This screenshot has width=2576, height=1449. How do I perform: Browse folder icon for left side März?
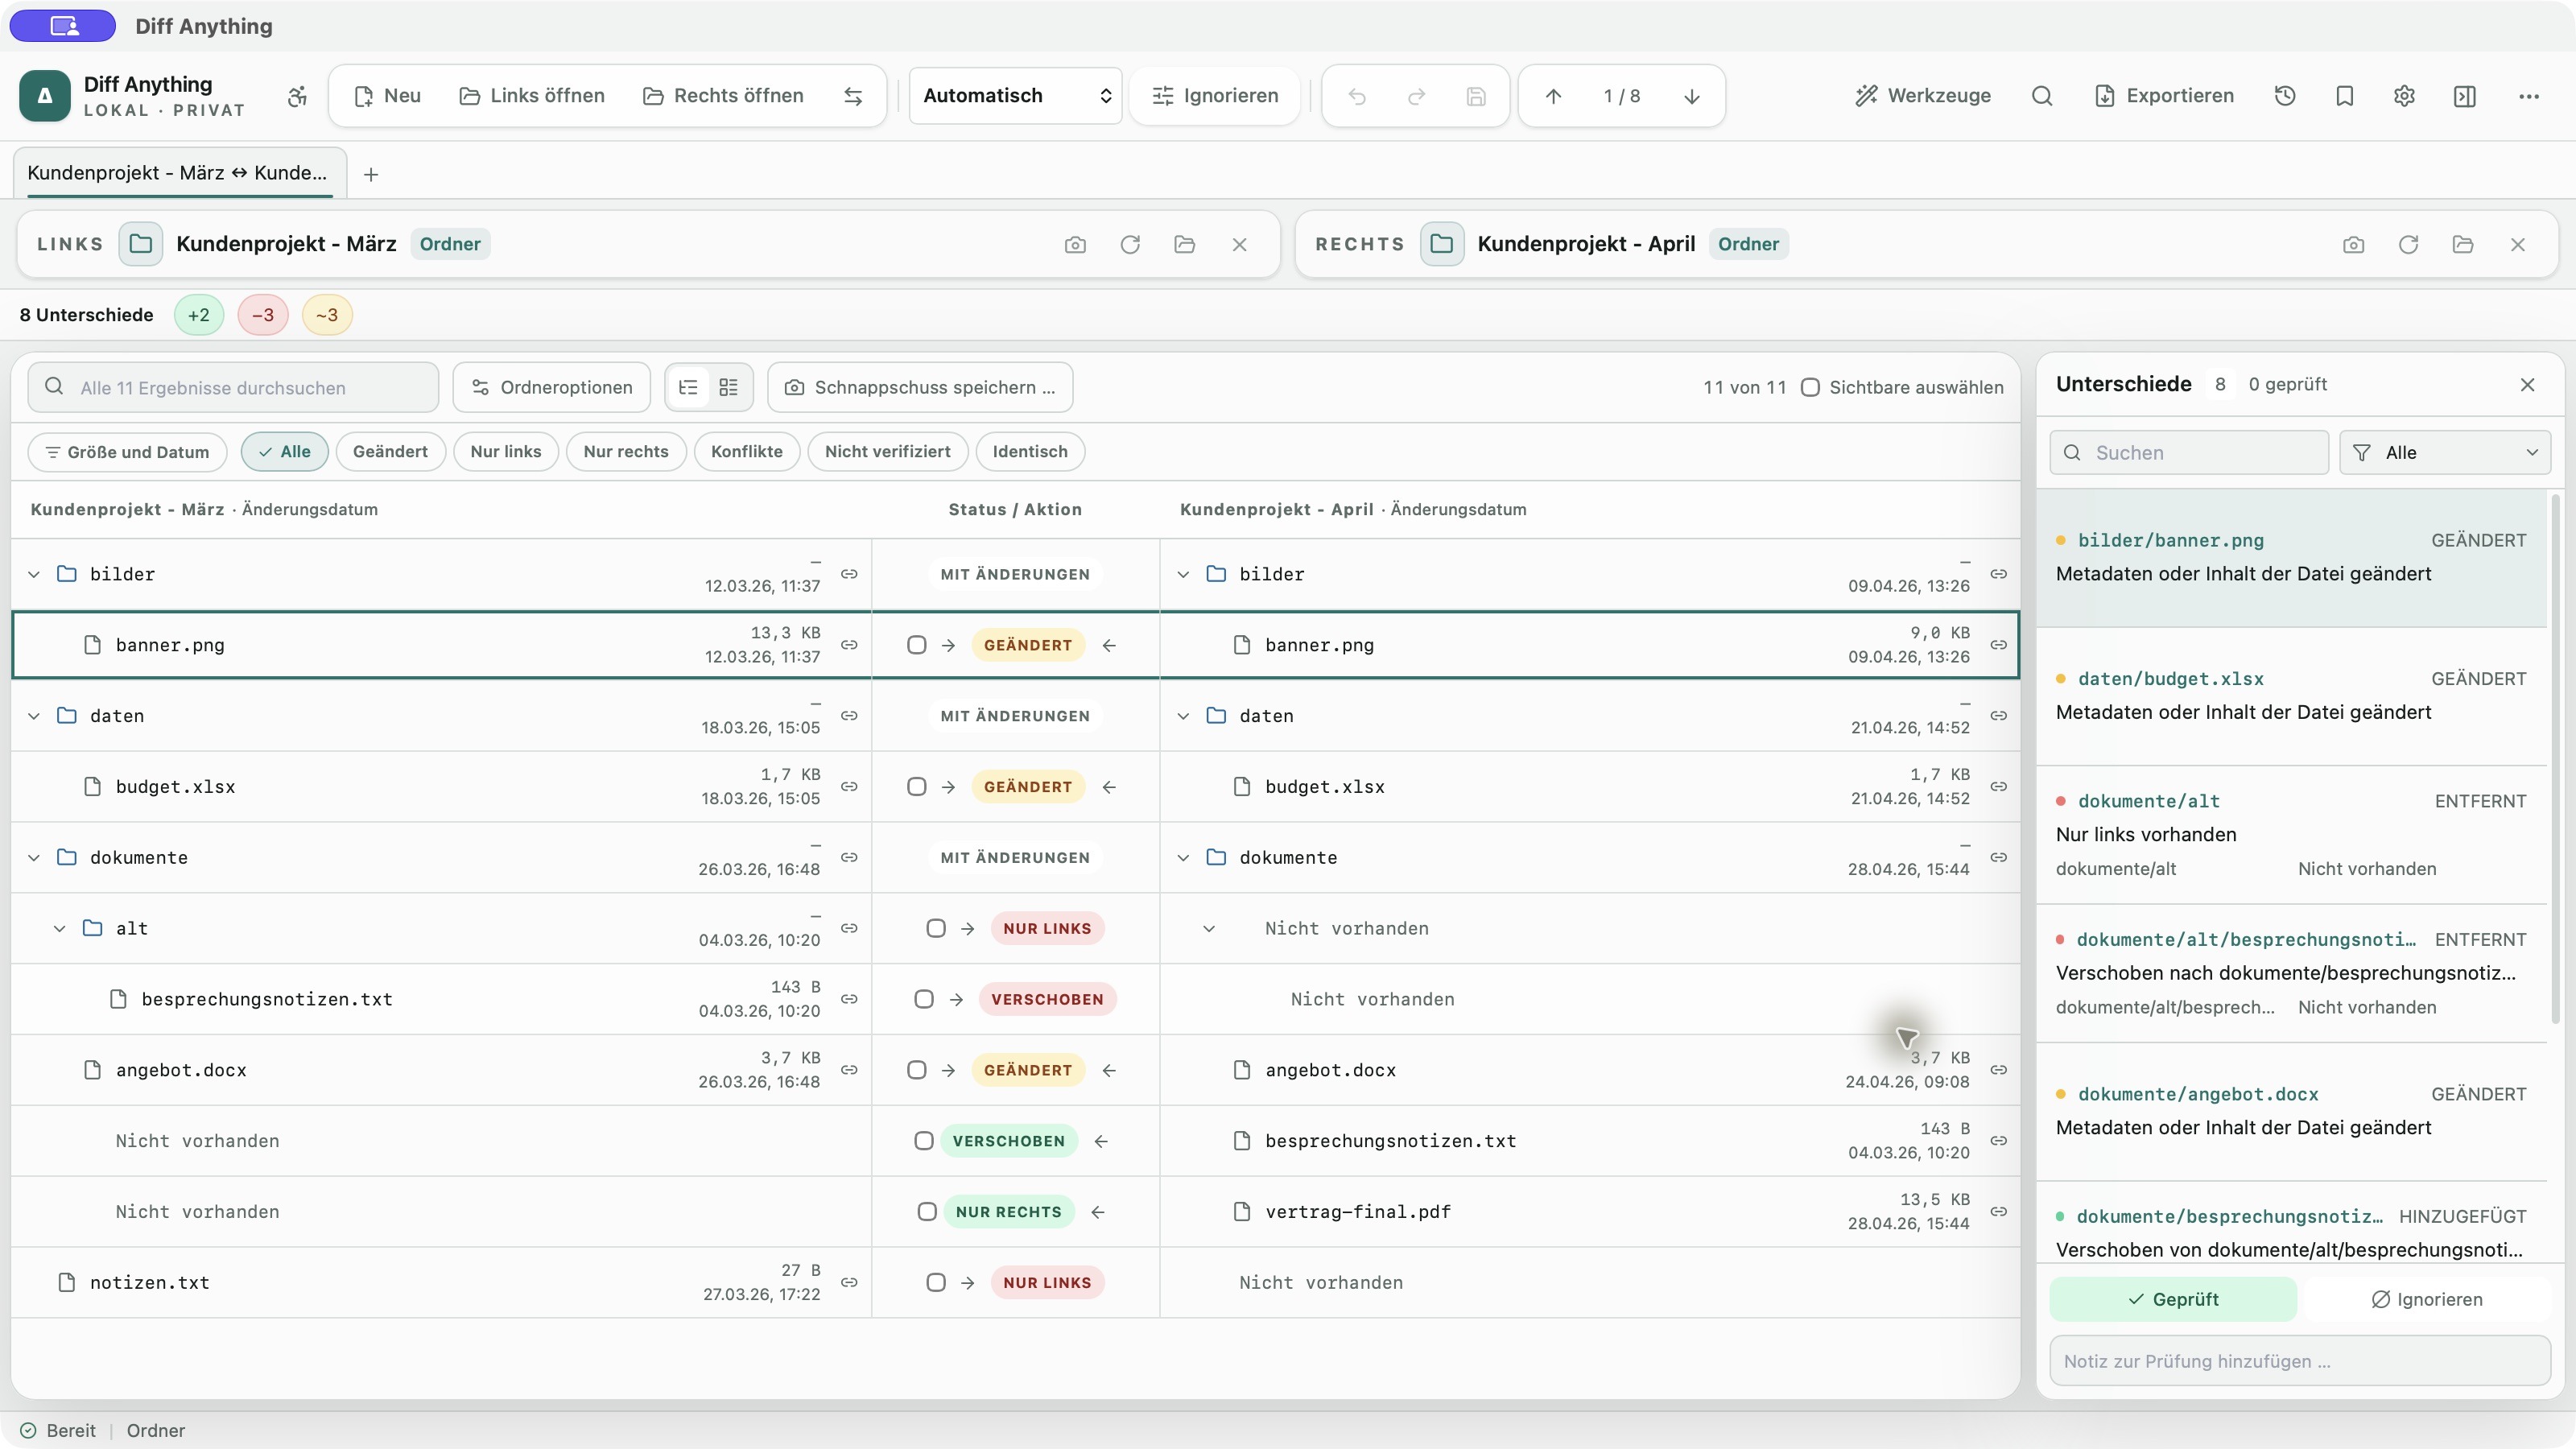(1185, 244)
